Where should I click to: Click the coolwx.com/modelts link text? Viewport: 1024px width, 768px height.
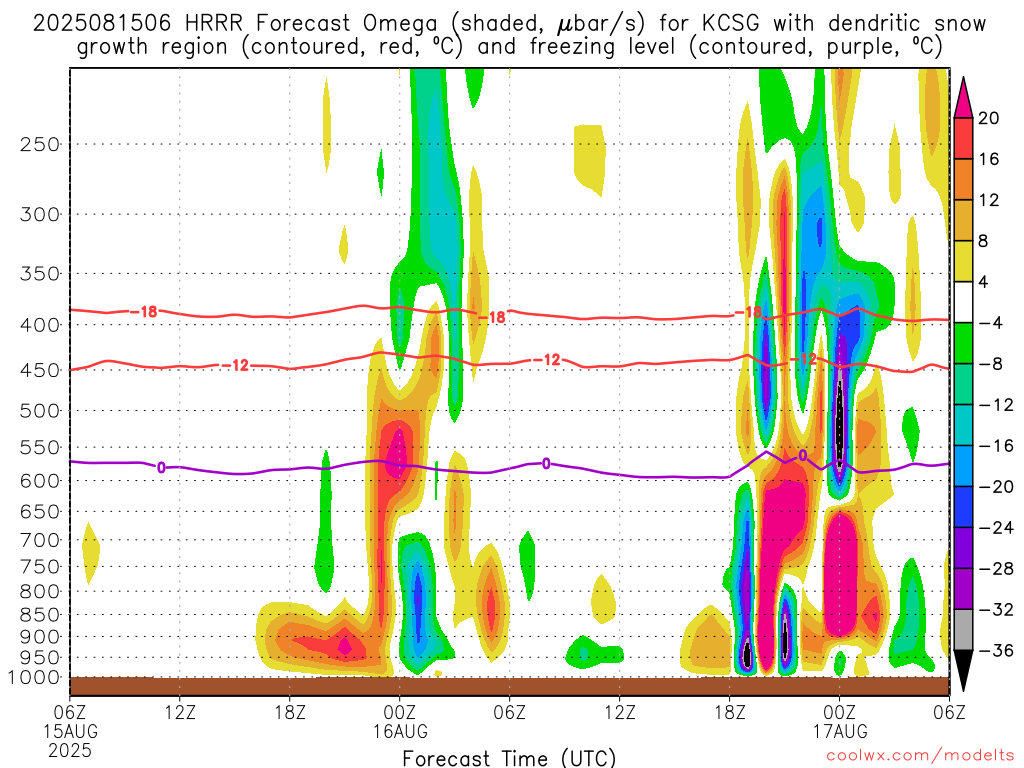[920, 756]
